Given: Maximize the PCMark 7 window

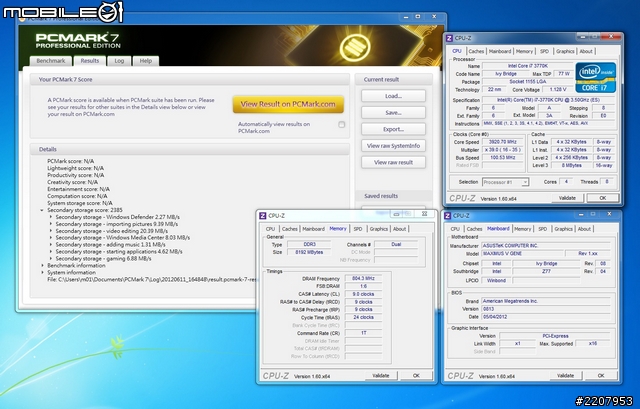Looking at the screenshot, I should [x=418, y=16].
